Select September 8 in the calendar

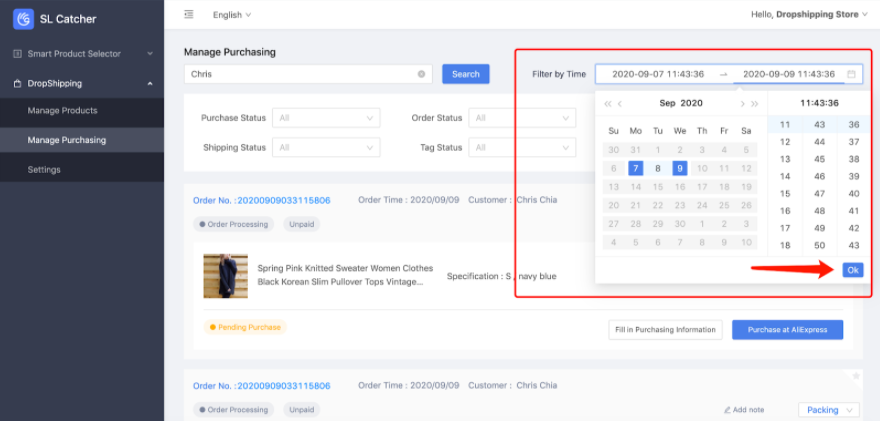click(x=658, y=168)
